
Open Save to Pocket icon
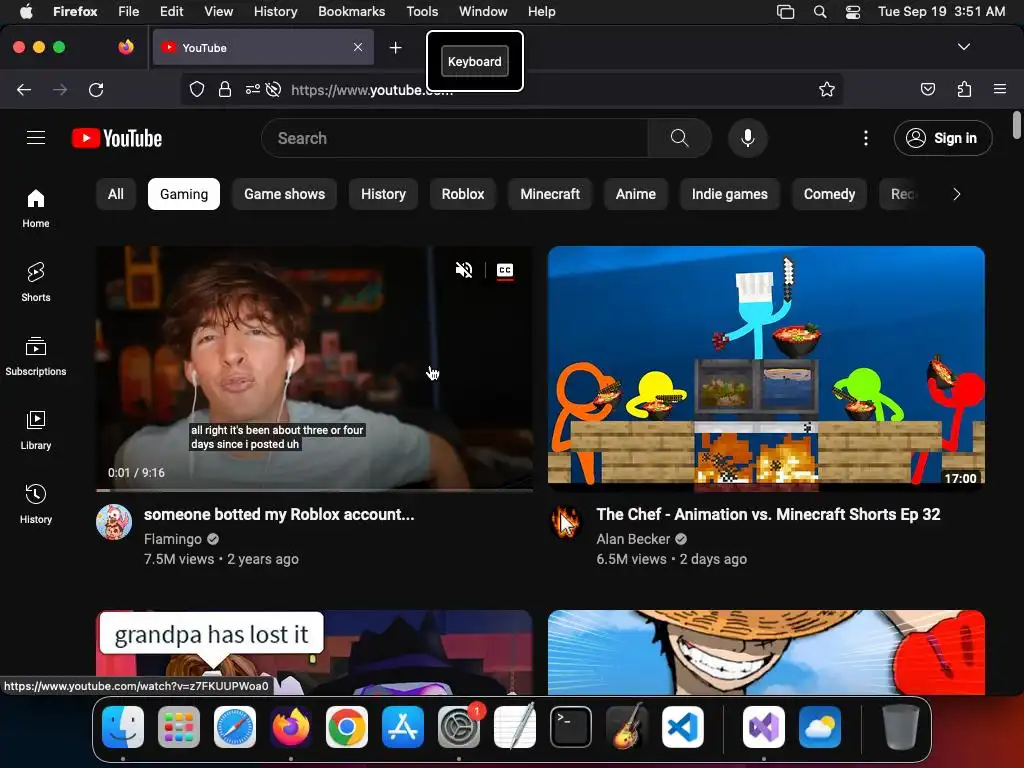click(x=927, y=89)
